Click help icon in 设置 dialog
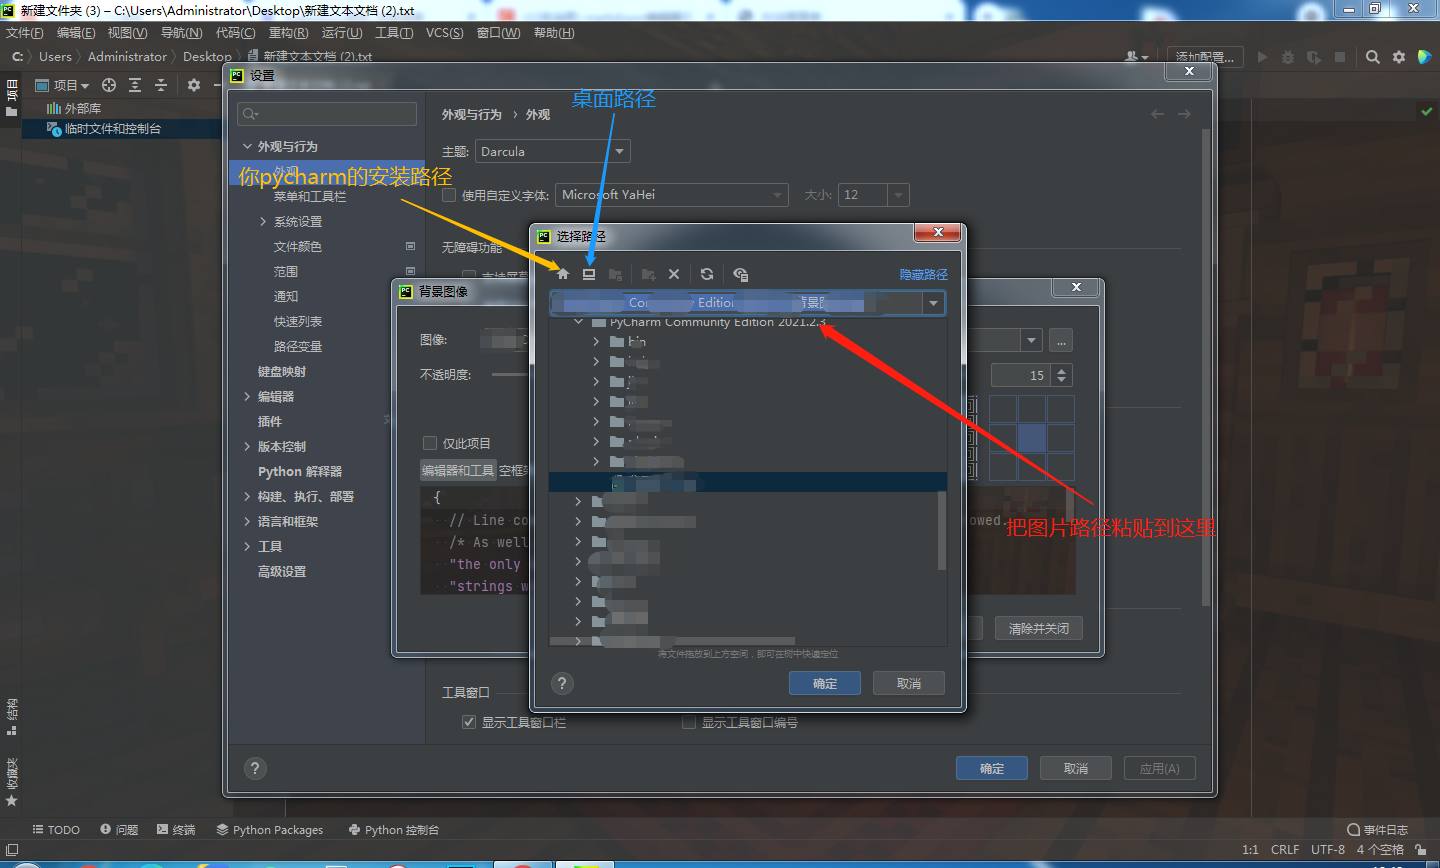The height and width of the screenshot is (868, 1440). [255, 768]
